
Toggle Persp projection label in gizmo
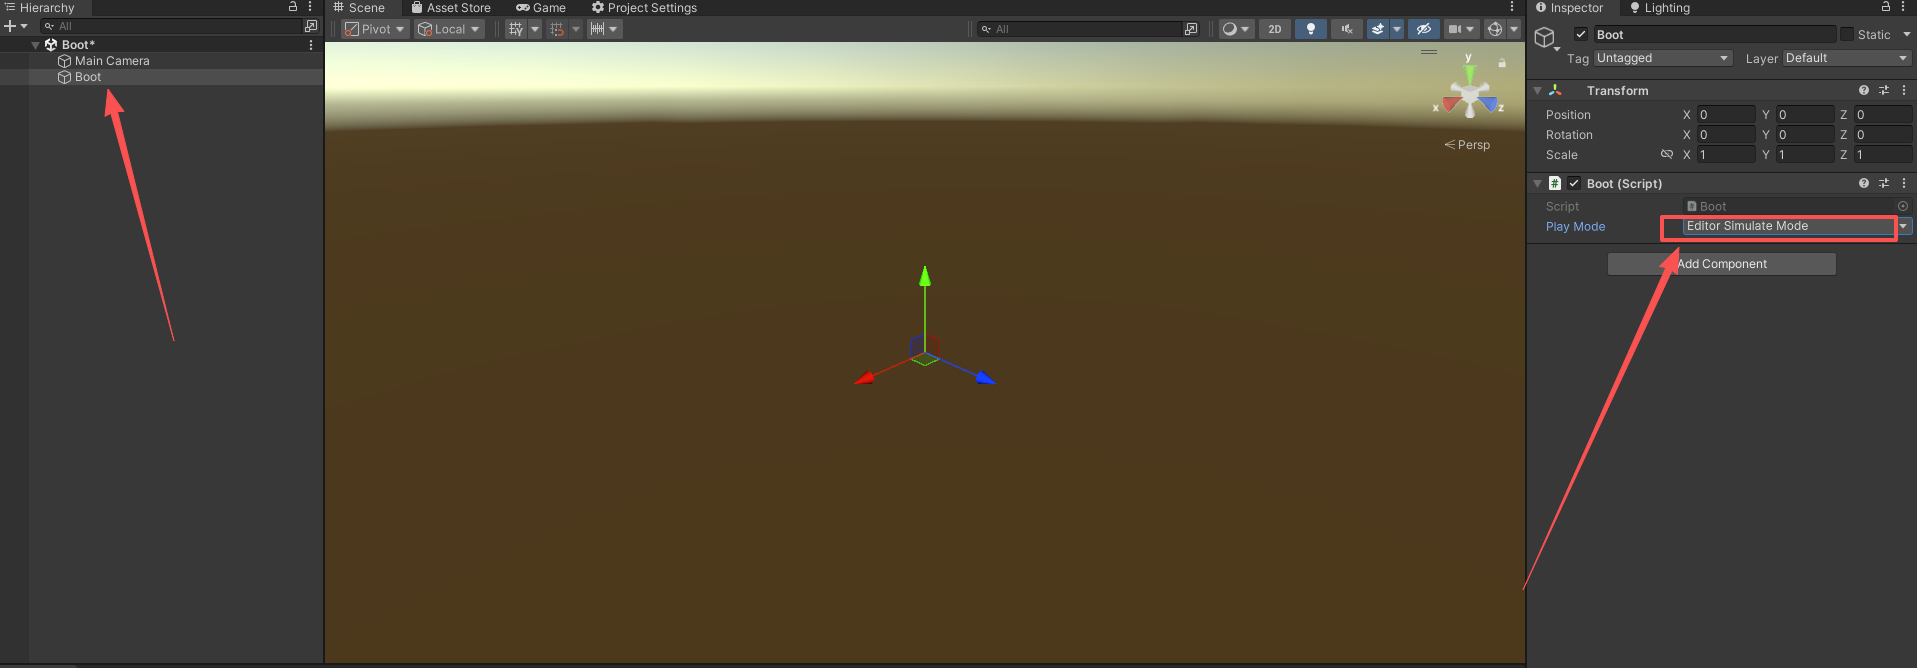click(1467, 145)
